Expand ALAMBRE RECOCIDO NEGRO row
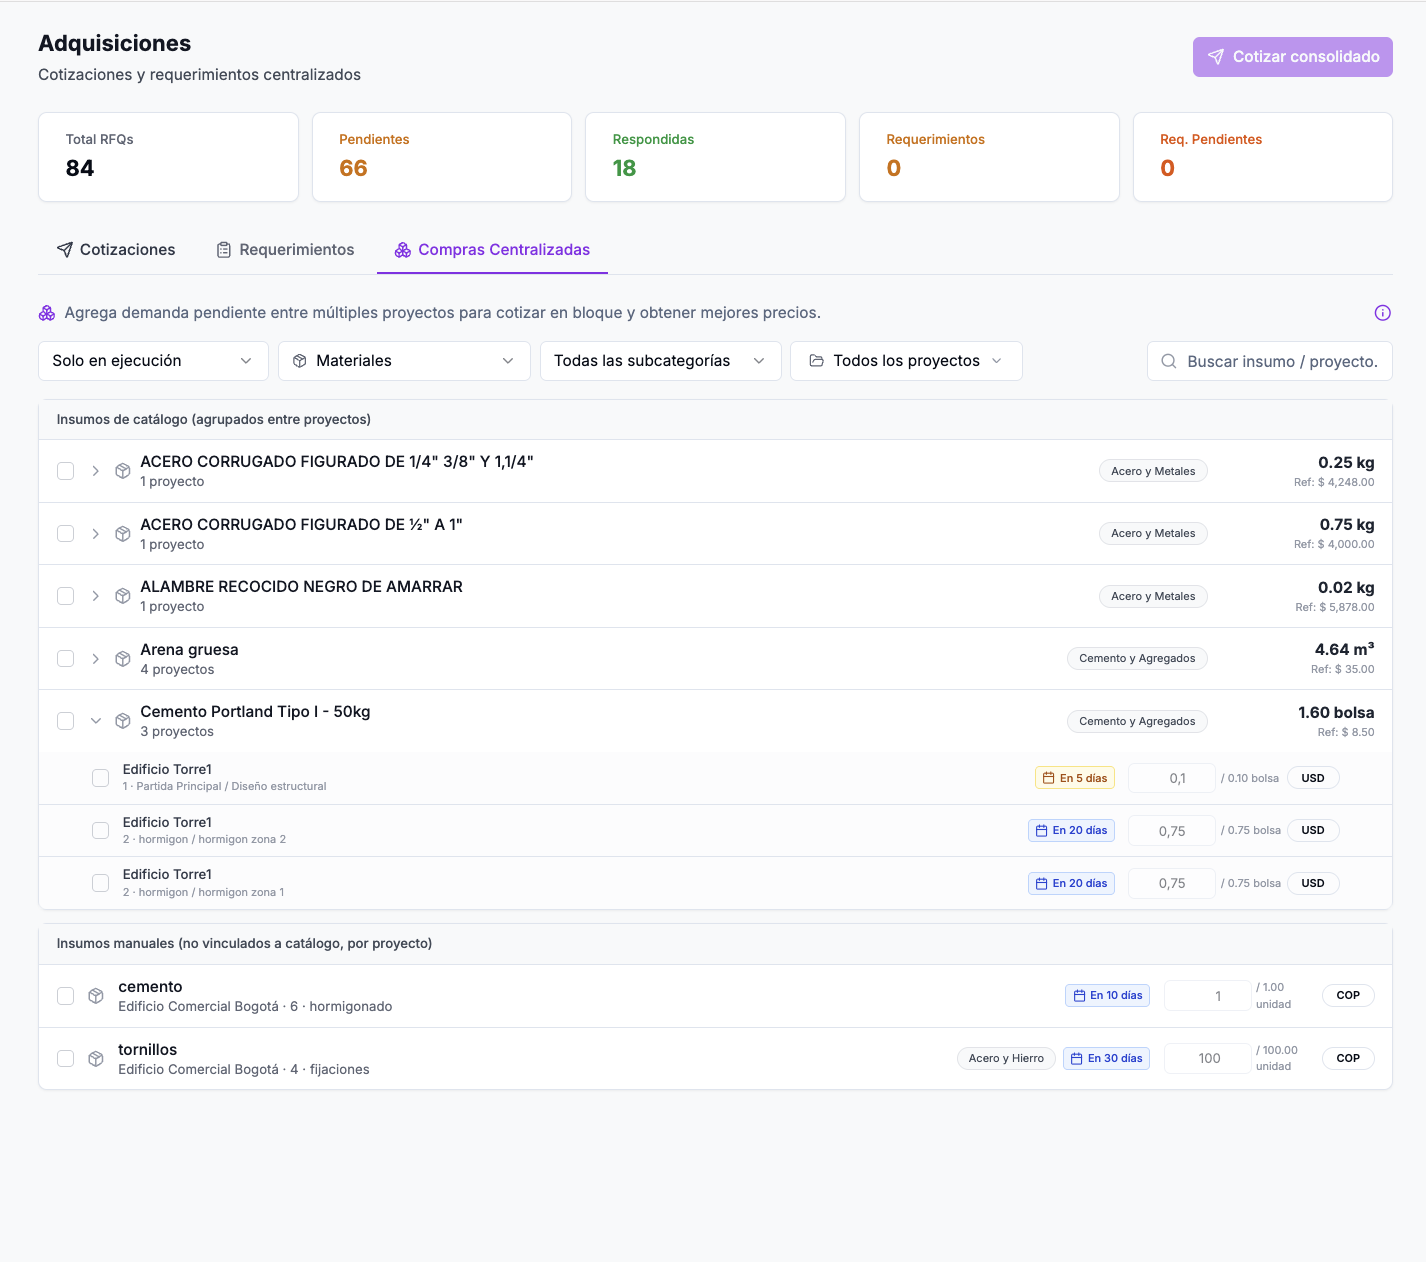 pyautogui.click(x=96, y=596)
